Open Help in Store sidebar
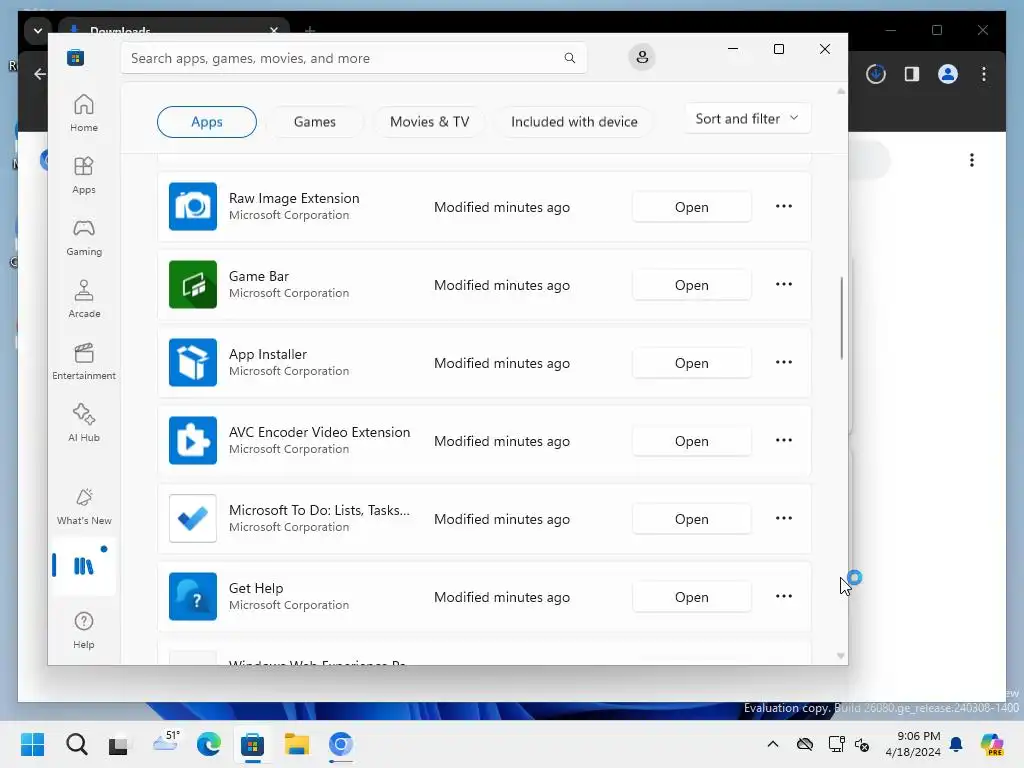1024x768 pixels. (84, 630)
